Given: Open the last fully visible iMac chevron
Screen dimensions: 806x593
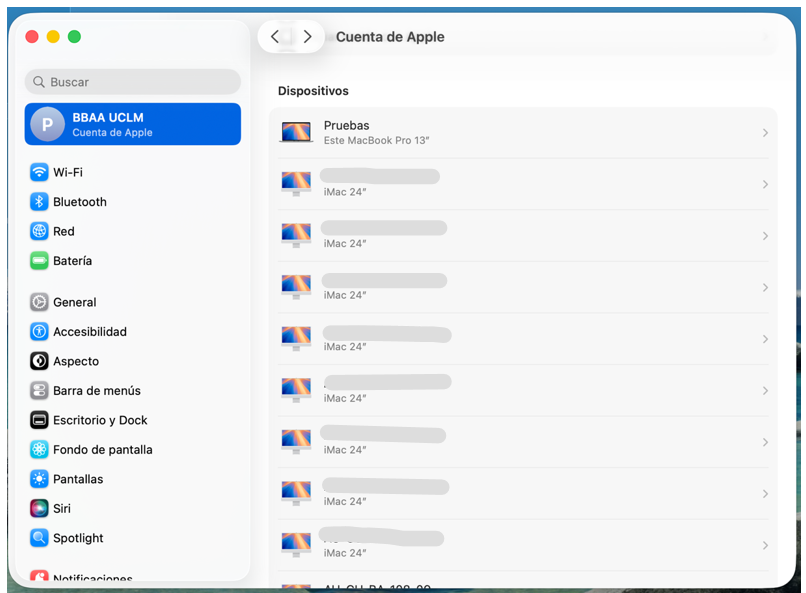Looking at the screenshot, I should (765, 545).
